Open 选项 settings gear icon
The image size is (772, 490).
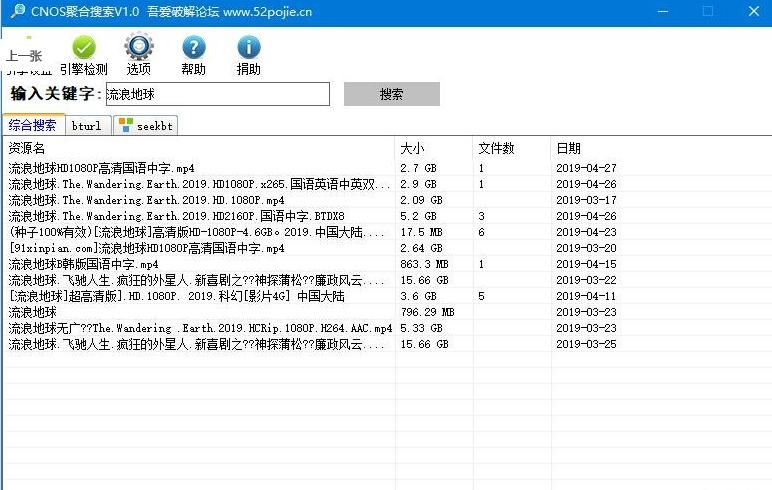[x=139, y=47]
